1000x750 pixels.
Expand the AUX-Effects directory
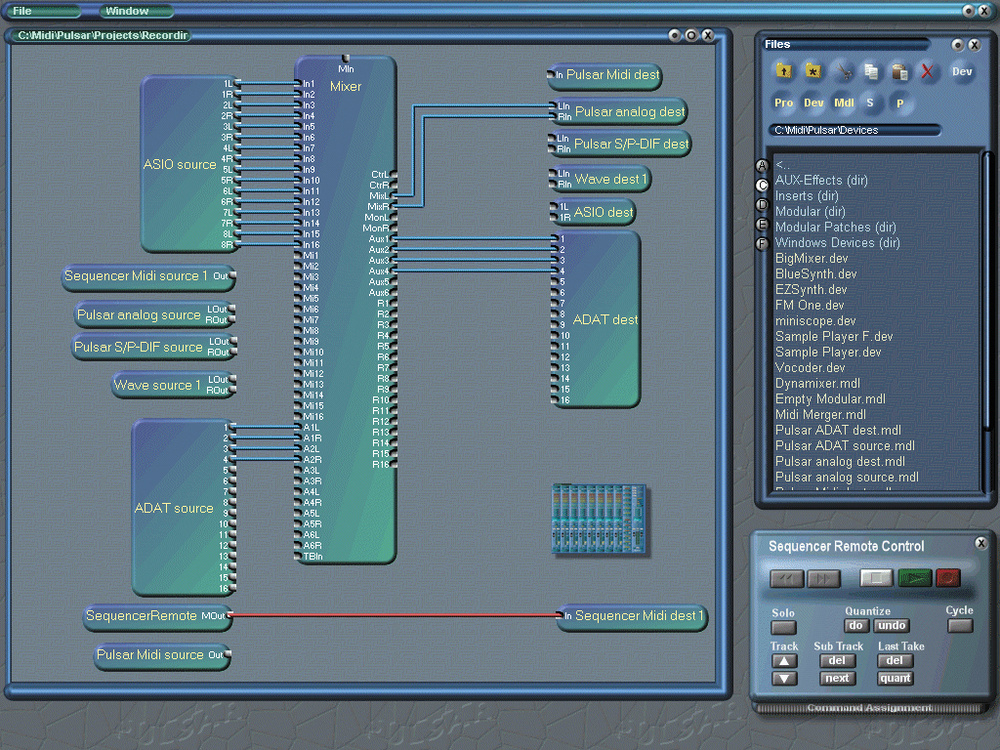[x=821, y=181]
